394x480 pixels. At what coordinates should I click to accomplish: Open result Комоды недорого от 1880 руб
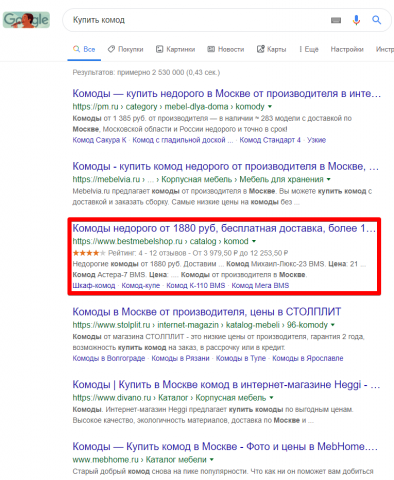tap(224, 228)
